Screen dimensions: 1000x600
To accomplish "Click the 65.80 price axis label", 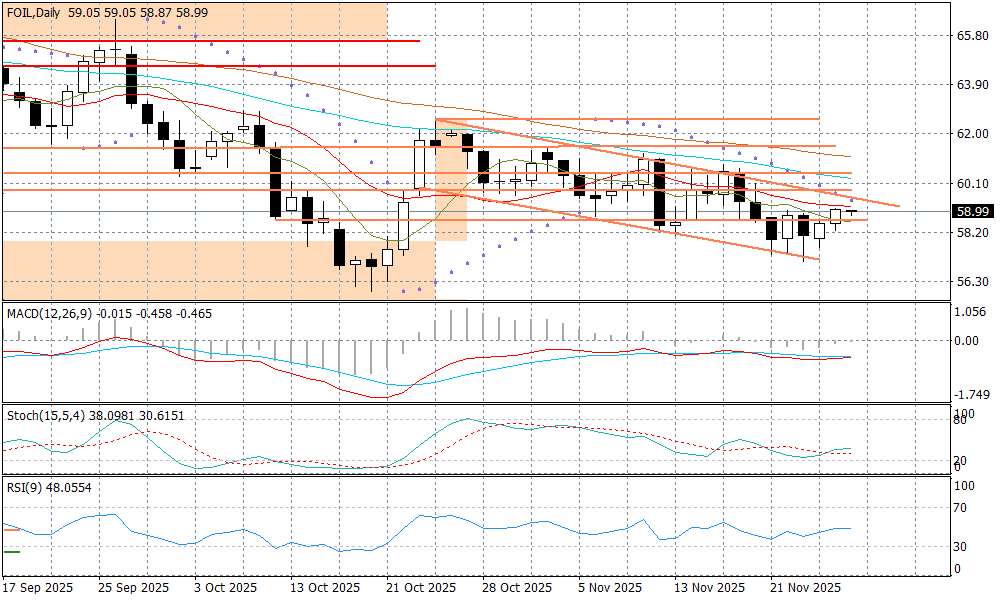I will pos(972,36).
